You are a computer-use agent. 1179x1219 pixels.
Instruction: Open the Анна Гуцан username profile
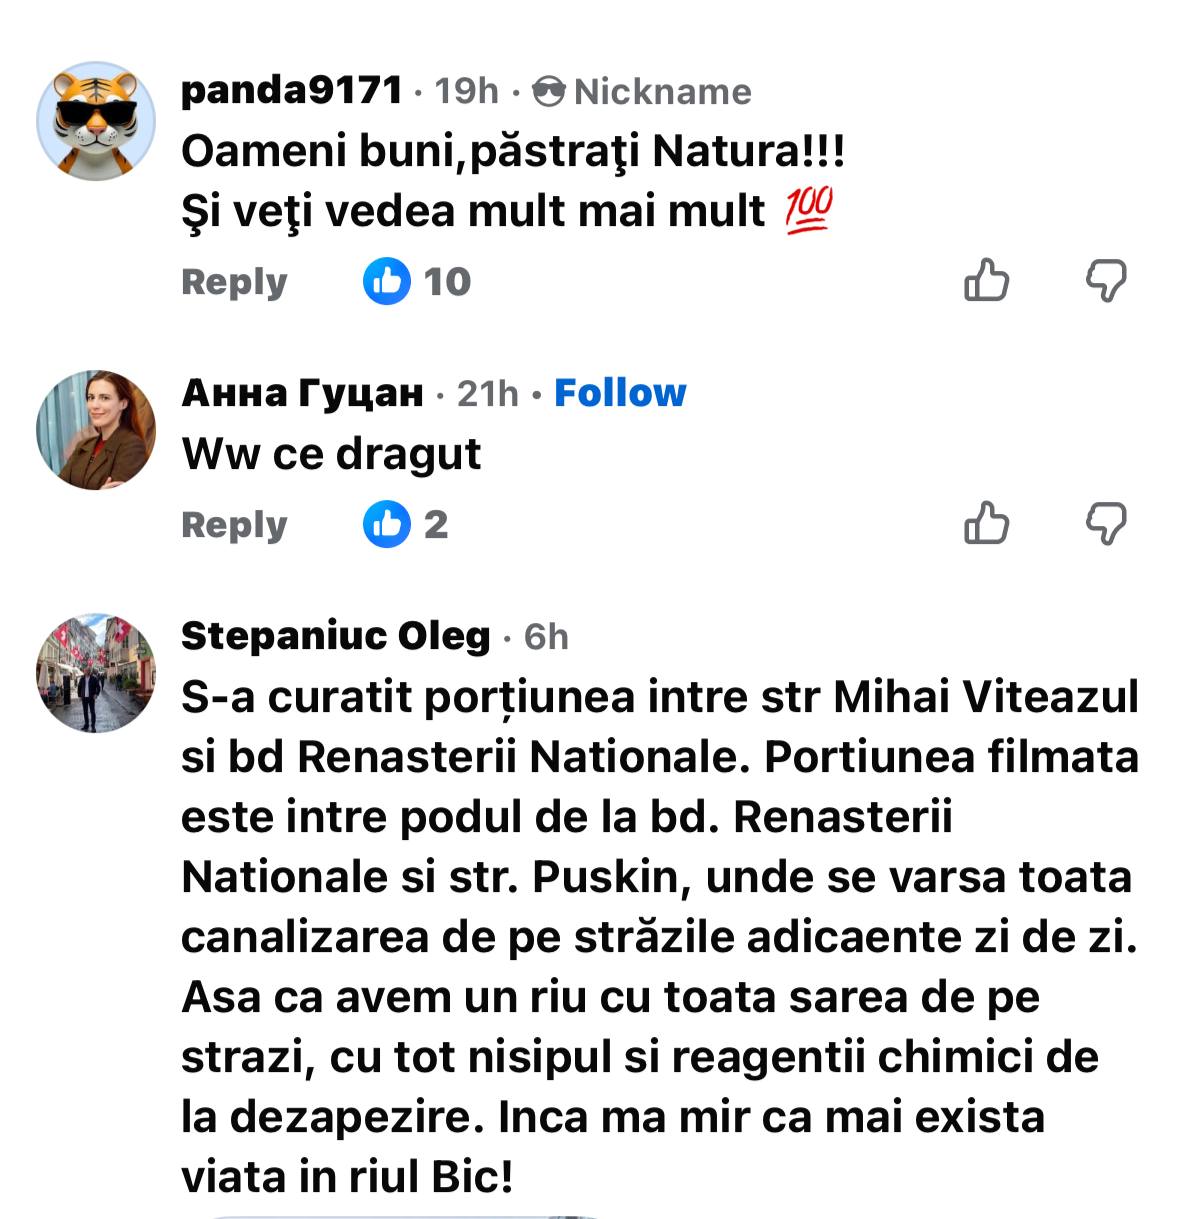click(x=302, y=394)
